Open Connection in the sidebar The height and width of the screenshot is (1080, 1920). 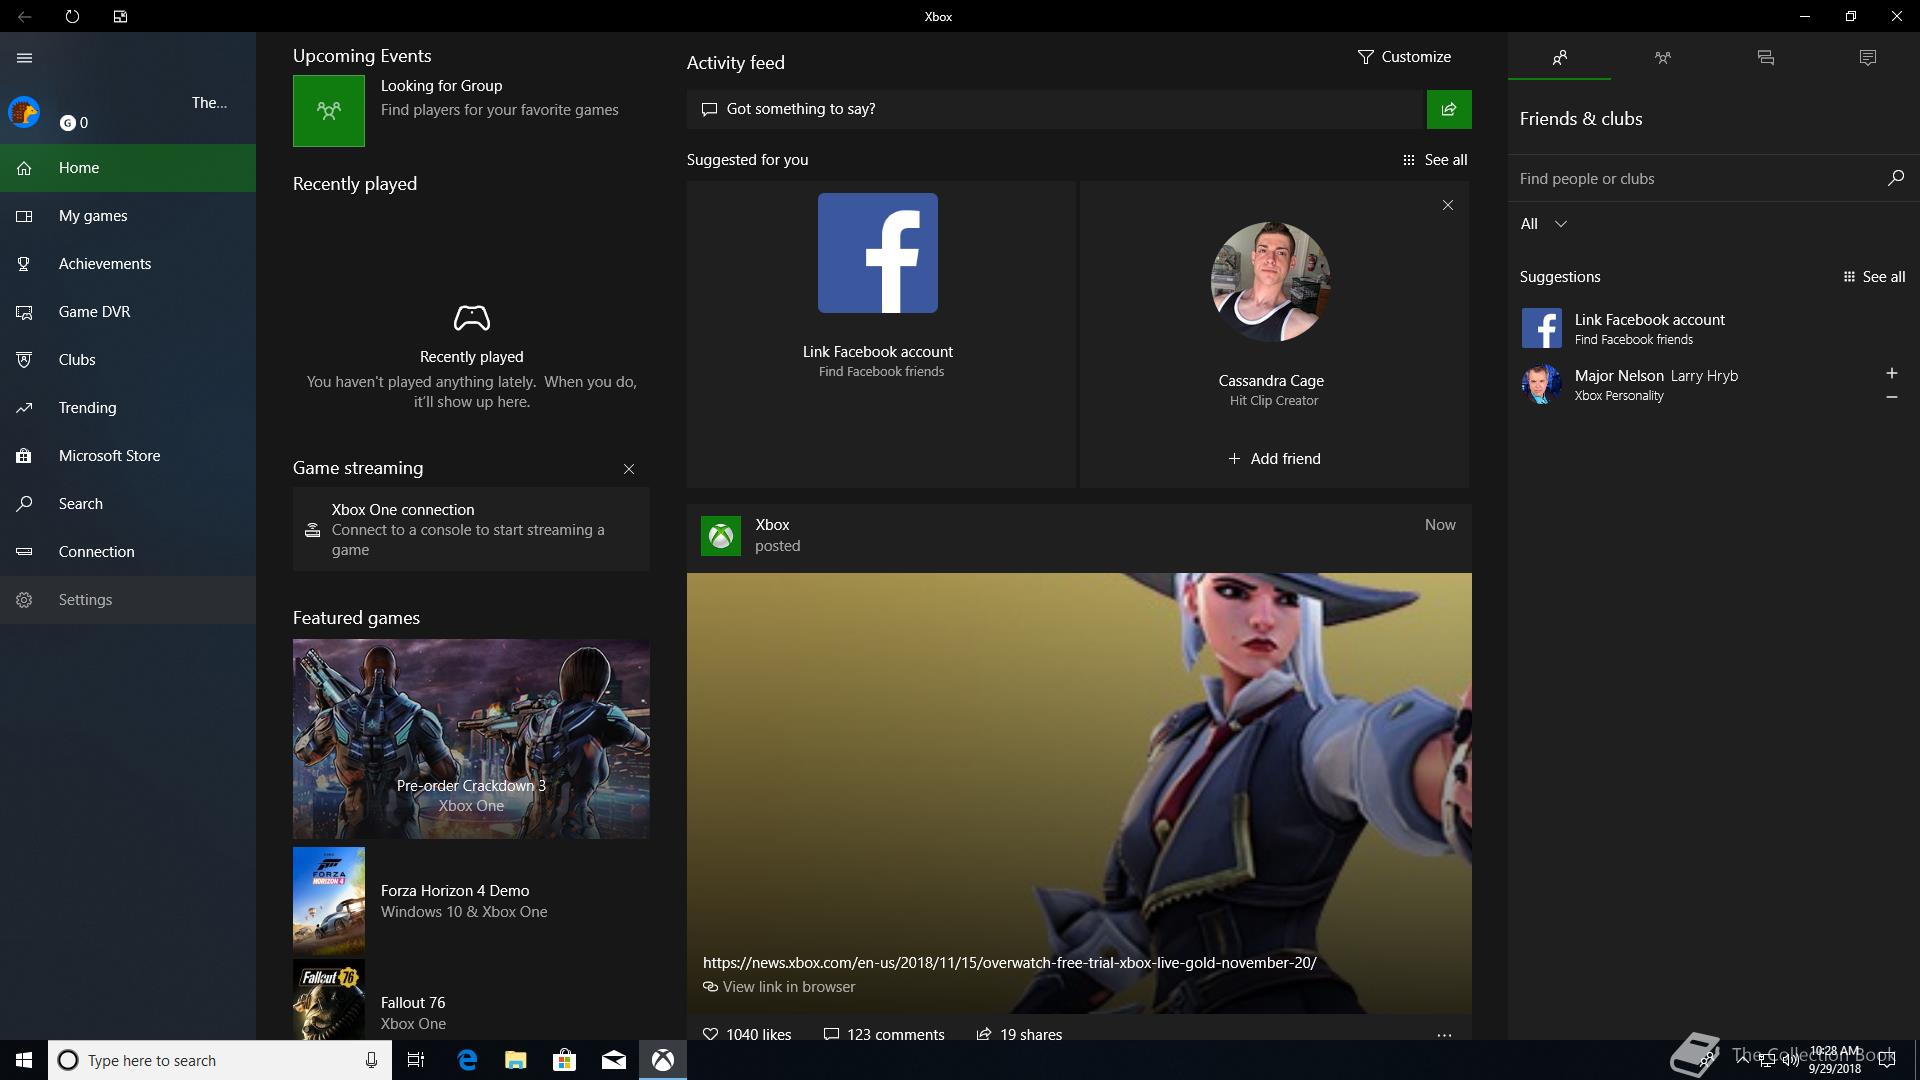pyautogui.click(x=128, y=552)
